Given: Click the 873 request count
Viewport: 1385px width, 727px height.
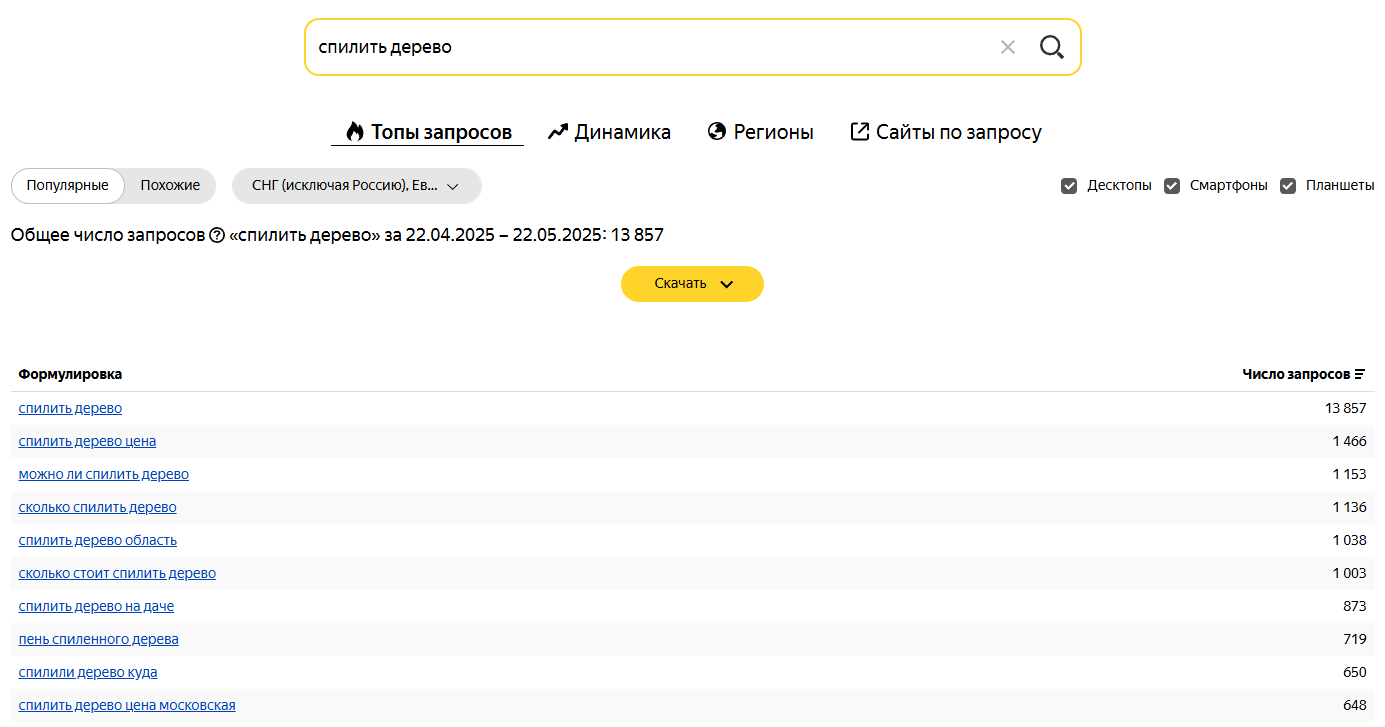Looking at the screenshot, I should (x=1354, y=606).
